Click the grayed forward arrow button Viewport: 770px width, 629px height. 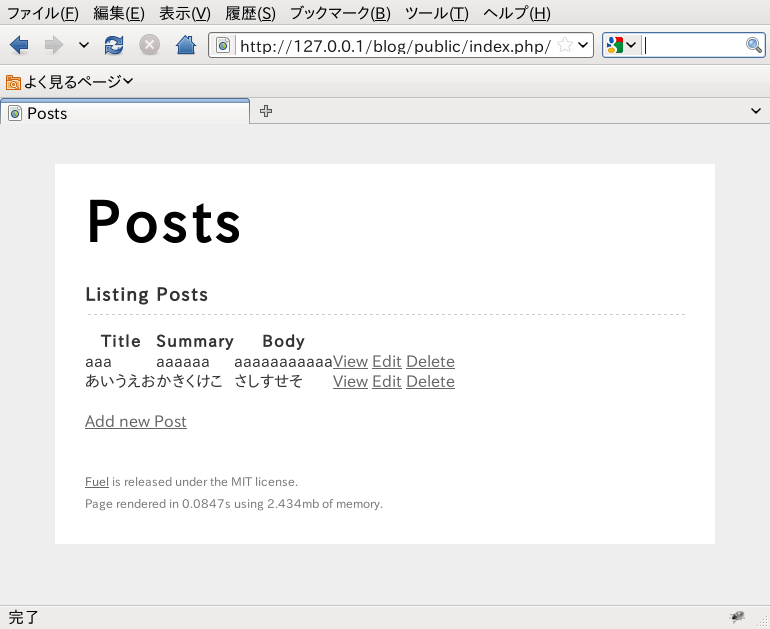[x=54, y=45]
